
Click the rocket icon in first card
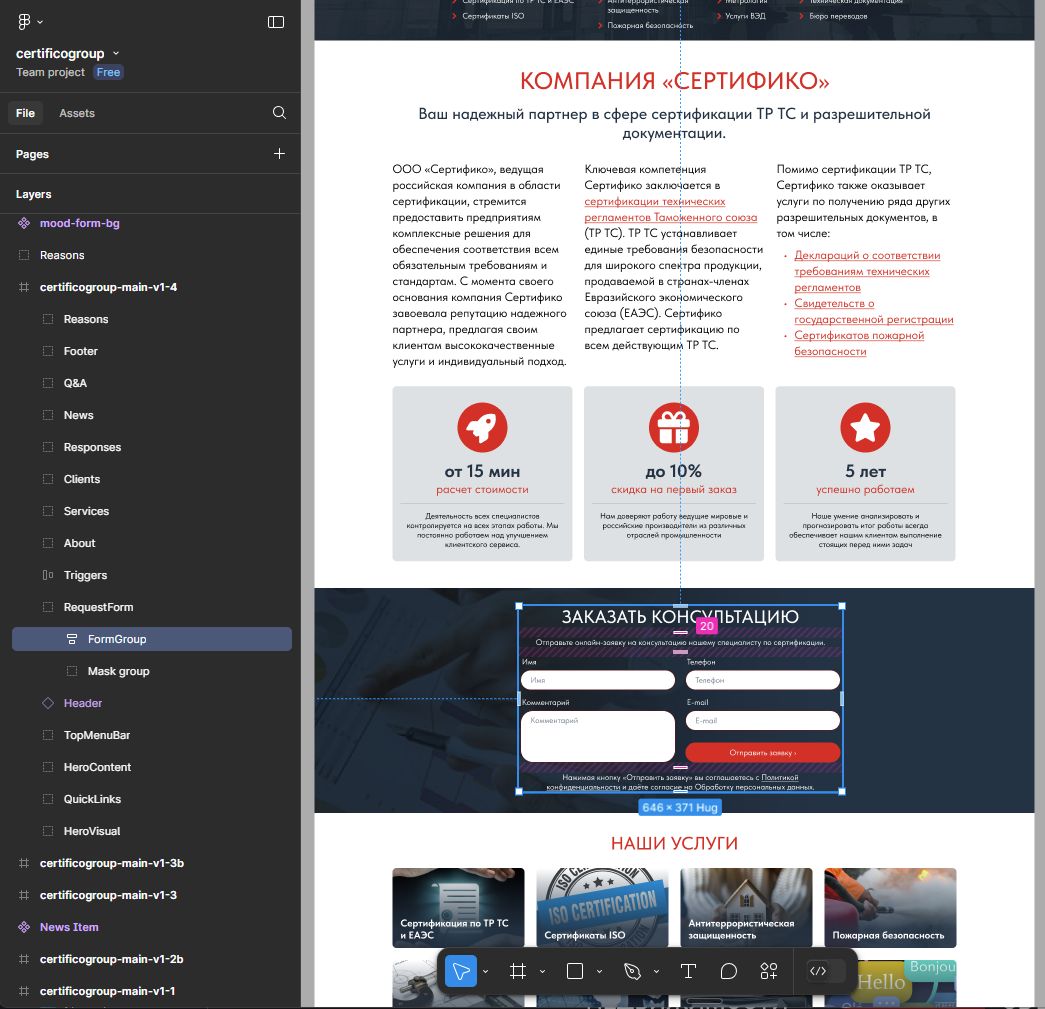pyautogui.click(x=483, y=427)
